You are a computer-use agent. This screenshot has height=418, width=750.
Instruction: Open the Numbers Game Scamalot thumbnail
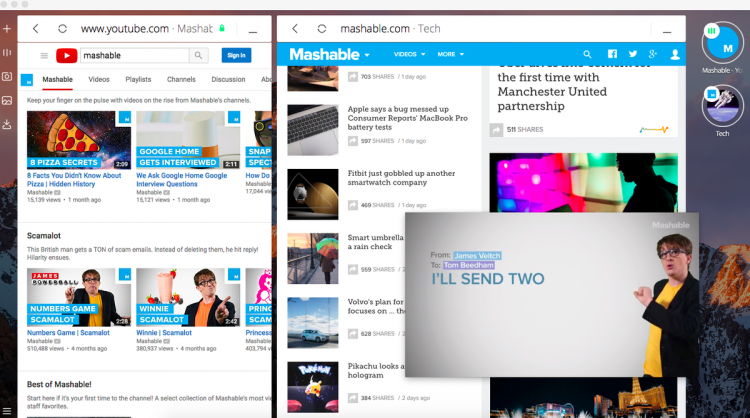[x=78, y=297]
